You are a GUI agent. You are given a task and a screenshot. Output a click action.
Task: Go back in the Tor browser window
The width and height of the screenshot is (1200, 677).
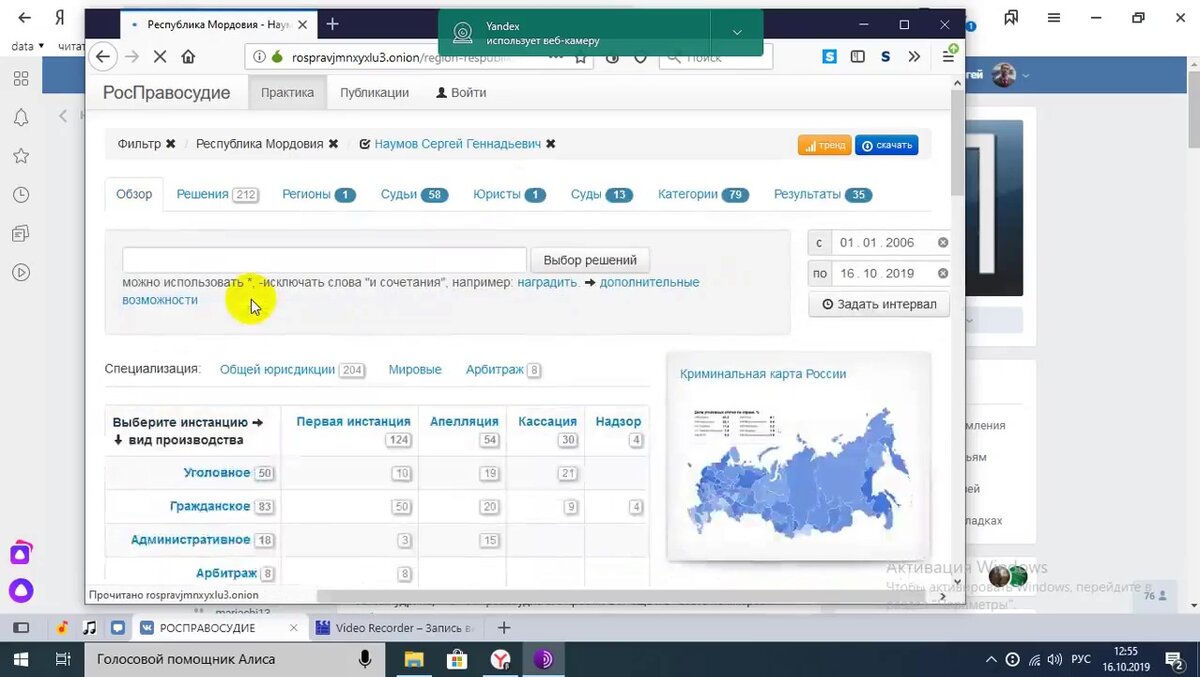pyautogui.click(x=102, y=57)
